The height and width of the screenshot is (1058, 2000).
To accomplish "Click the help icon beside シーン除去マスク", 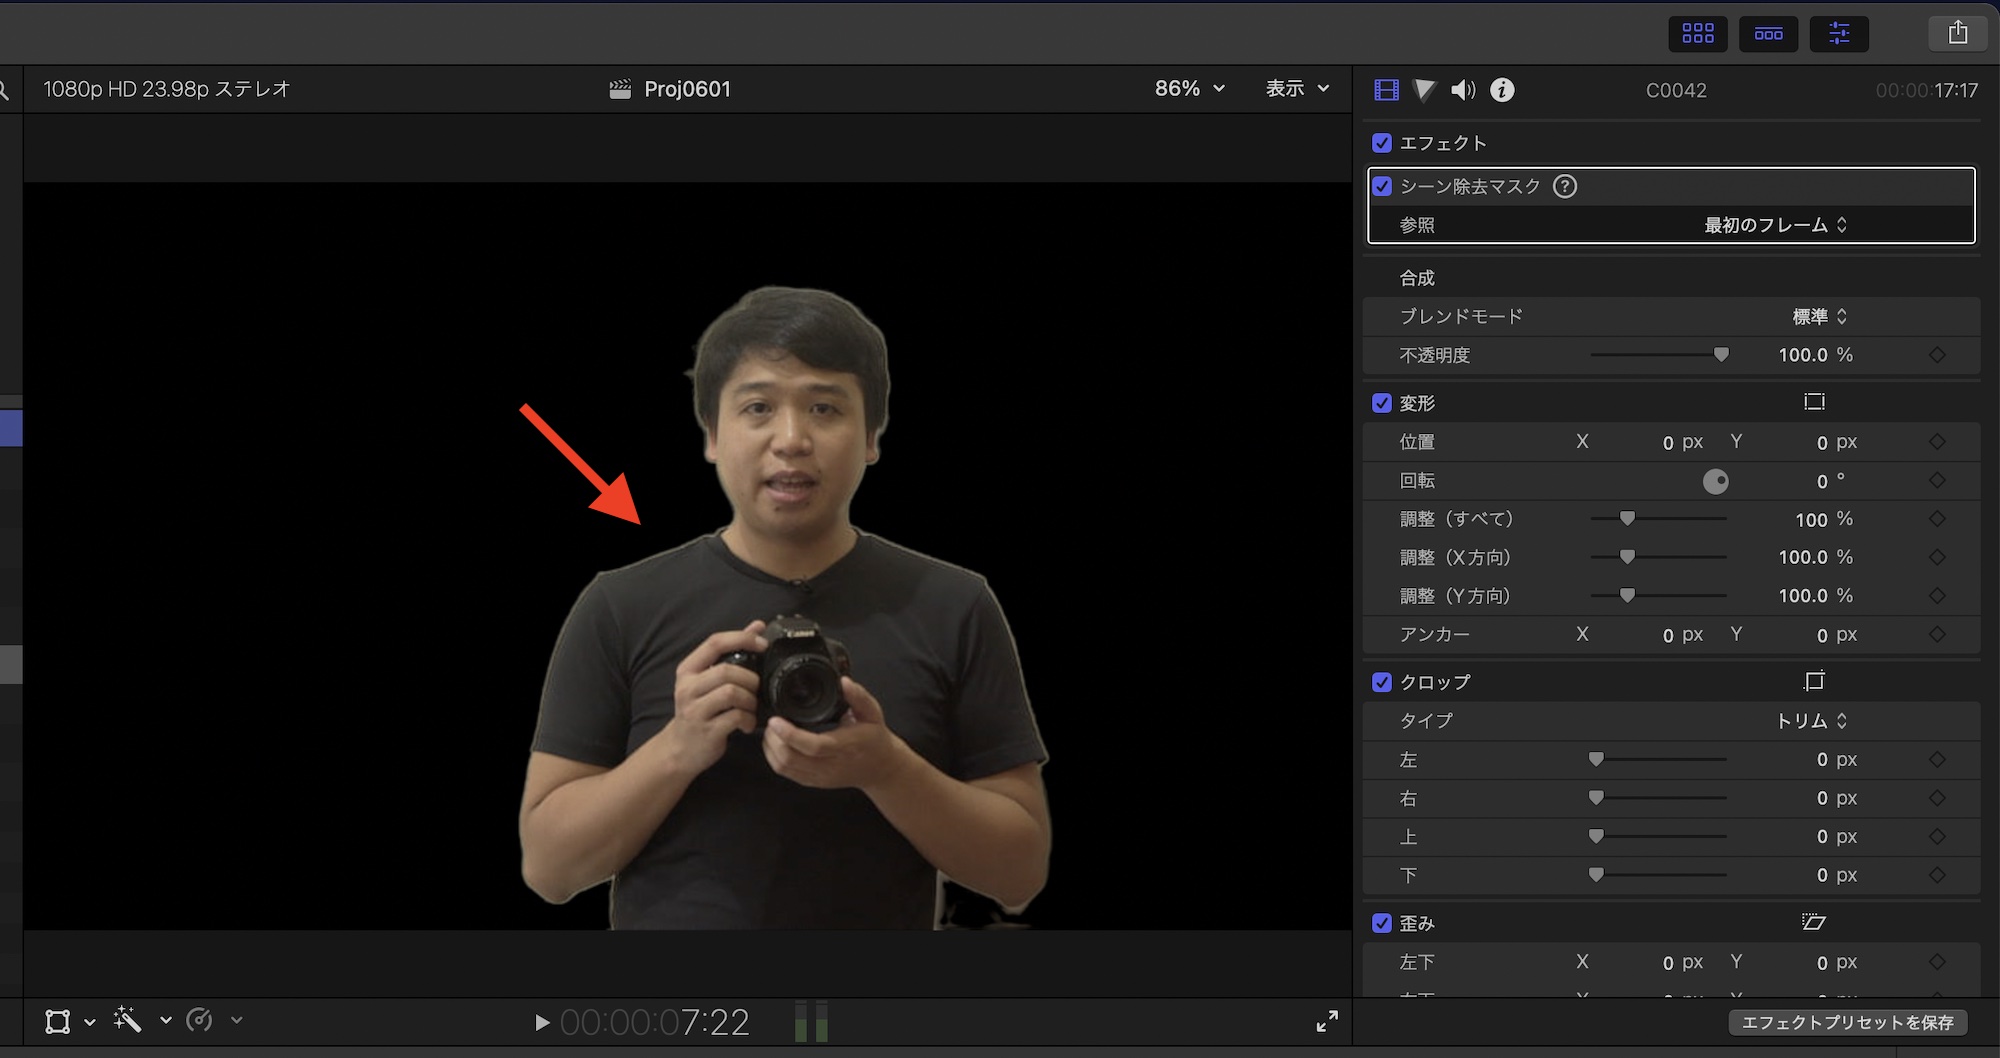I will (x=1565, y=186).
